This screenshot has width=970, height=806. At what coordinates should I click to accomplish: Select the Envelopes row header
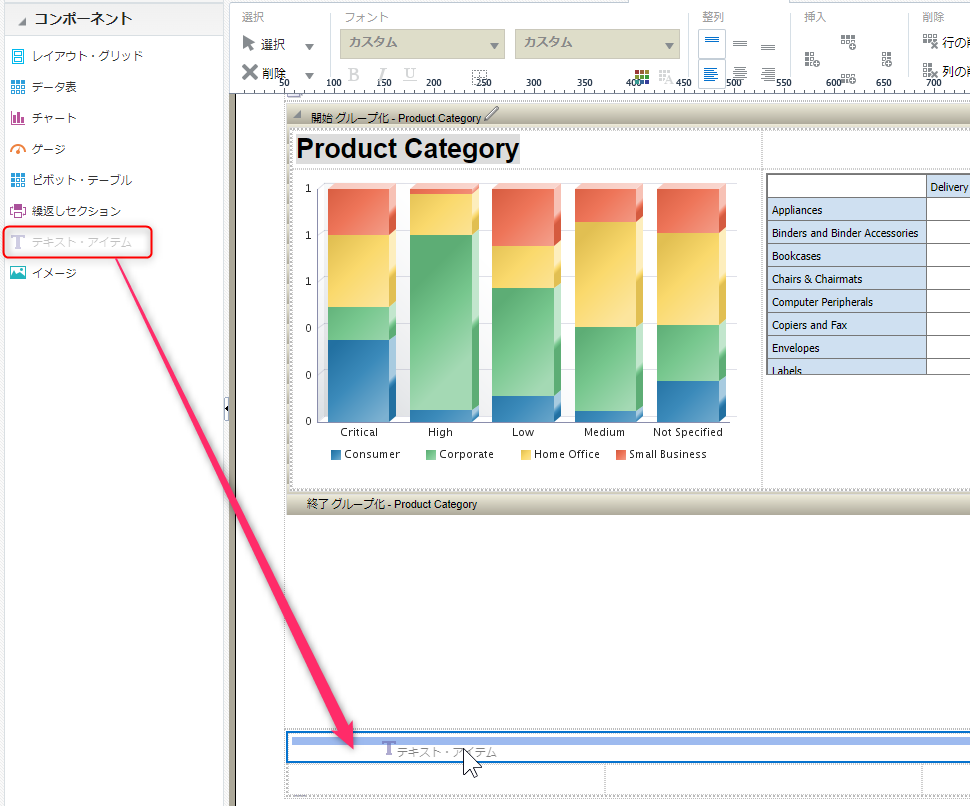click(846, 348)
